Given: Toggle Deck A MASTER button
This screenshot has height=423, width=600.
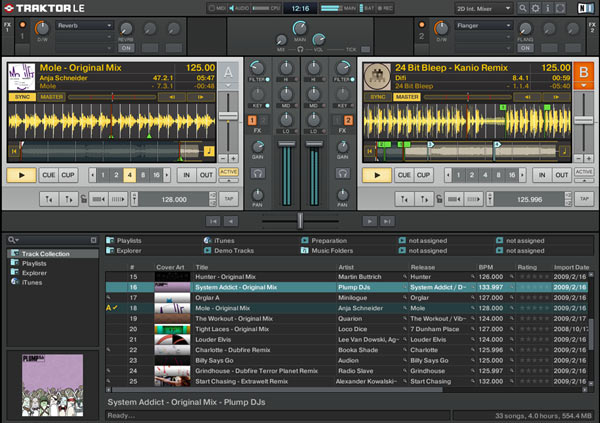Looking at the screenshot, I should [x=52, y=97].
